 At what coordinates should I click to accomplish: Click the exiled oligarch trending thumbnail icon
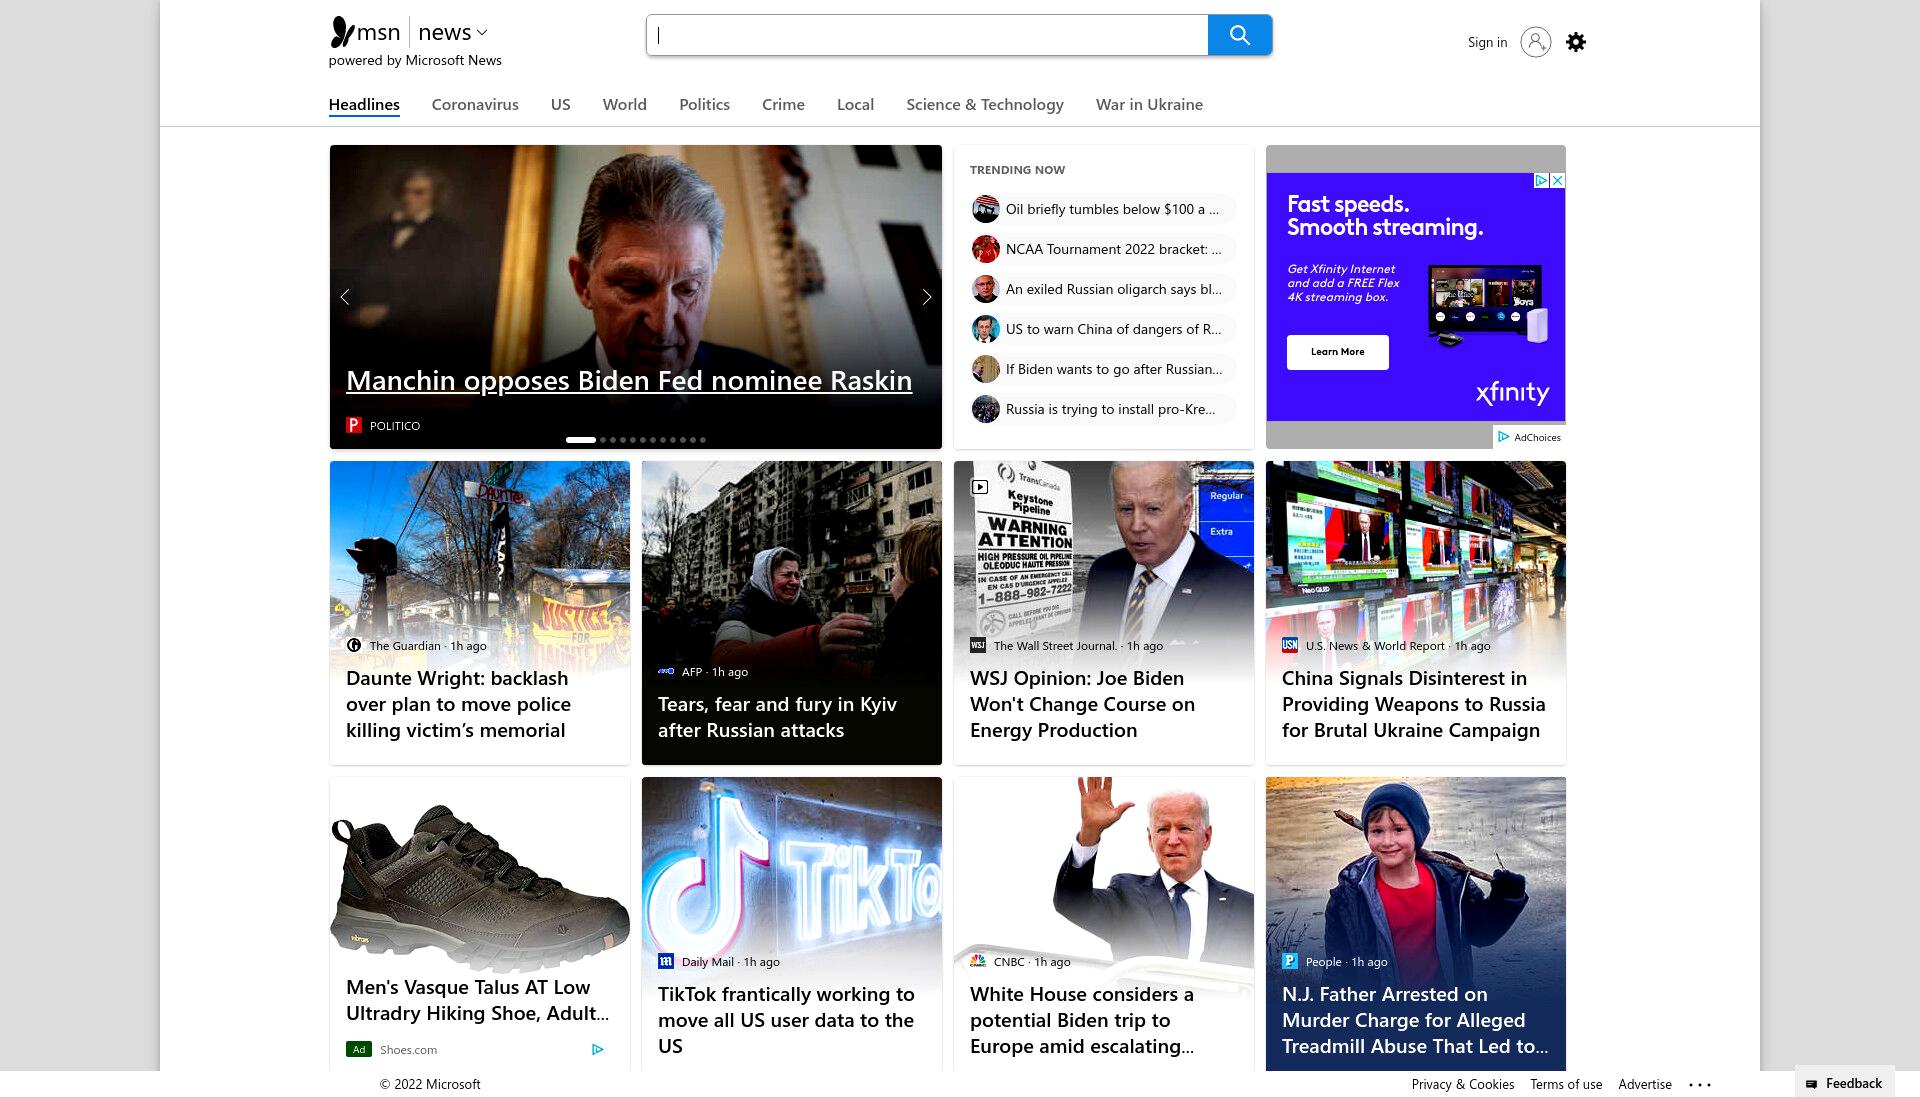coord(986,289)
